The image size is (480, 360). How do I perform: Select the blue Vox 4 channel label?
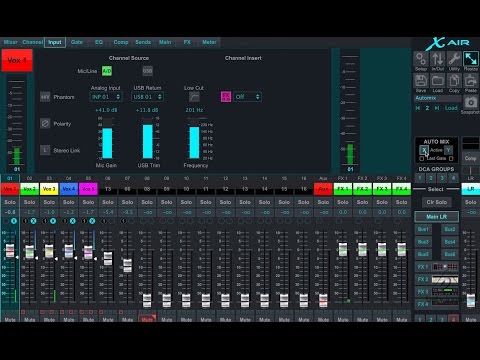pyautogui.click(x=69, y=189)
